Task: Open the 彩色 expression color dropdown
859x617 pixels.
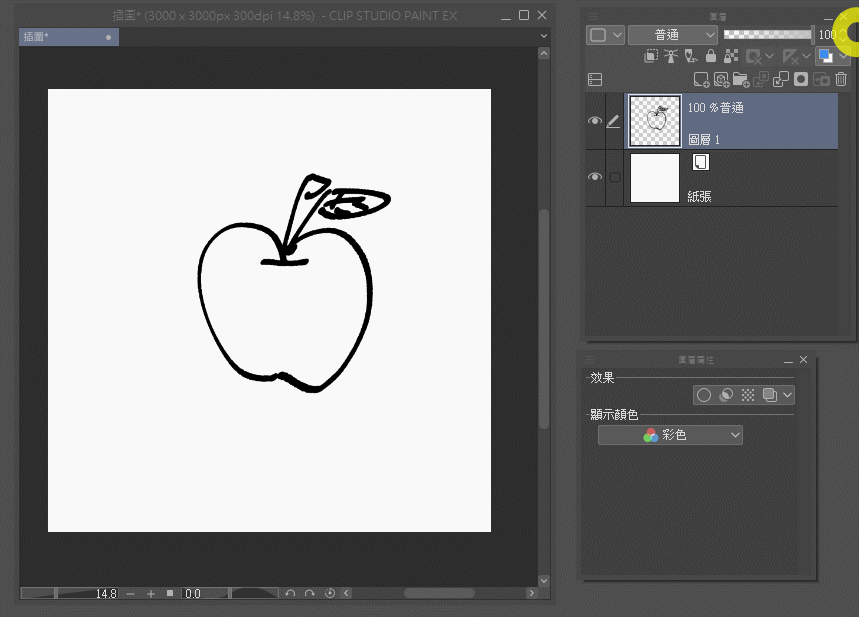Action: (670, 435)
